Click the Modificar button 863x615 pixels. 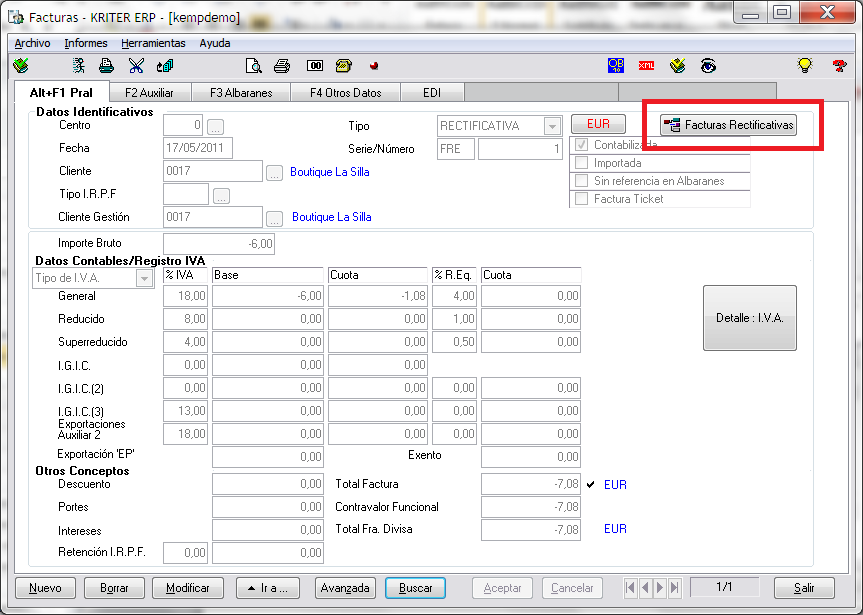pos(188,588)
